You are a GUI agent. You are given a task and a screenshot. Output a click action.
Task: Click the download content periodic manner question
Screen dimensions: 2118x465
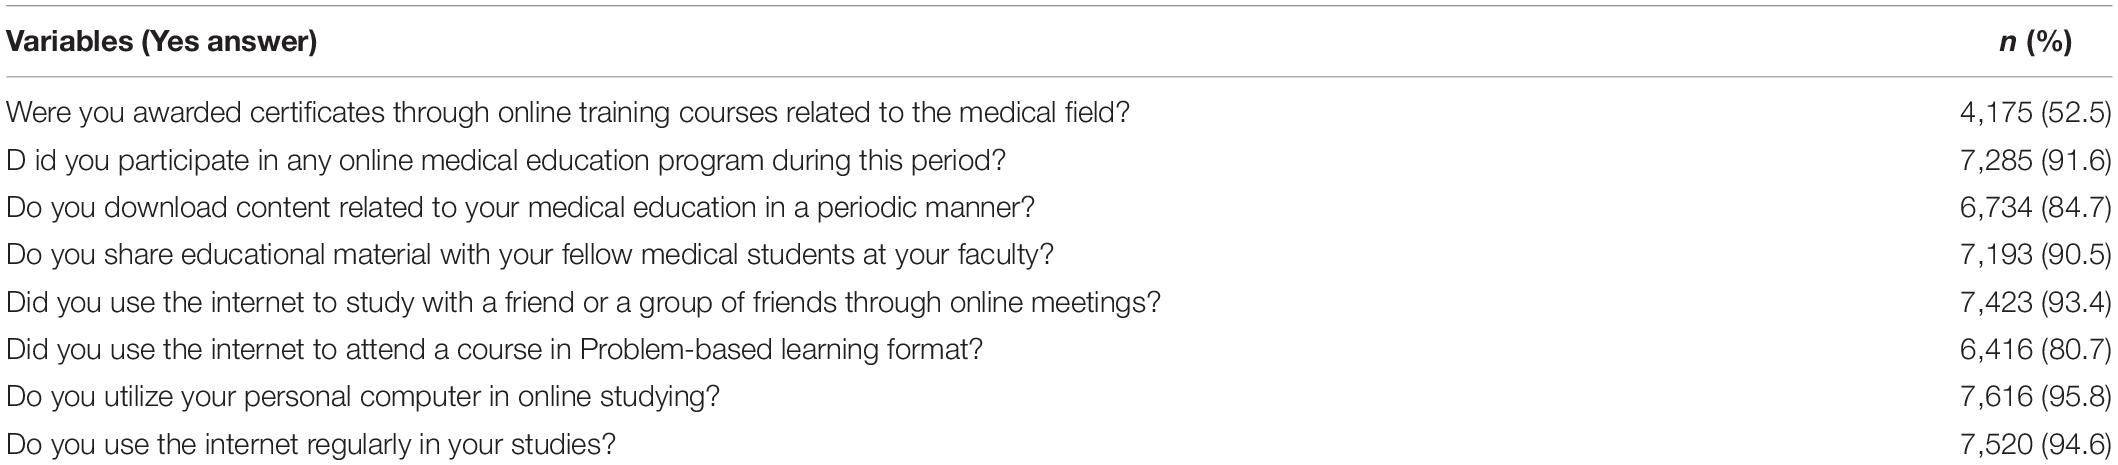coord(520,208)
